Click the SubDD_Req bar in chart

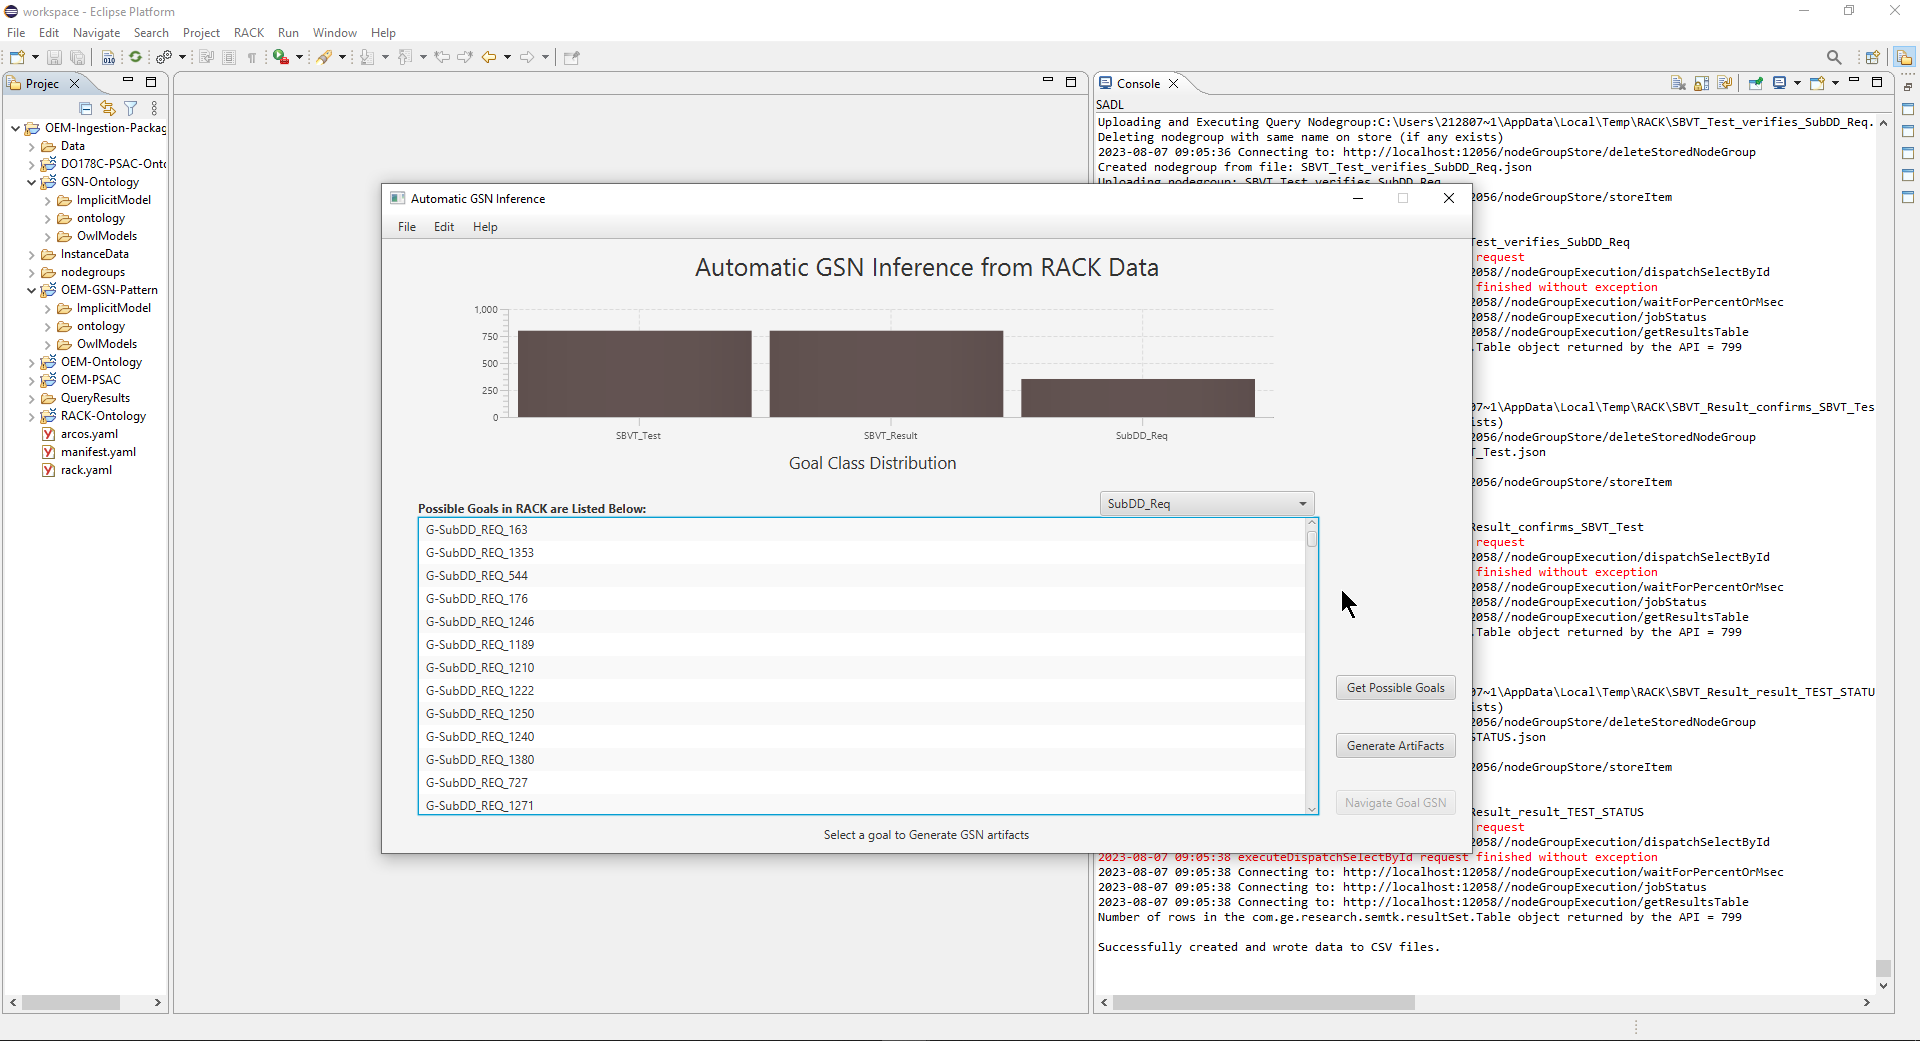(x=1138, y=398)
